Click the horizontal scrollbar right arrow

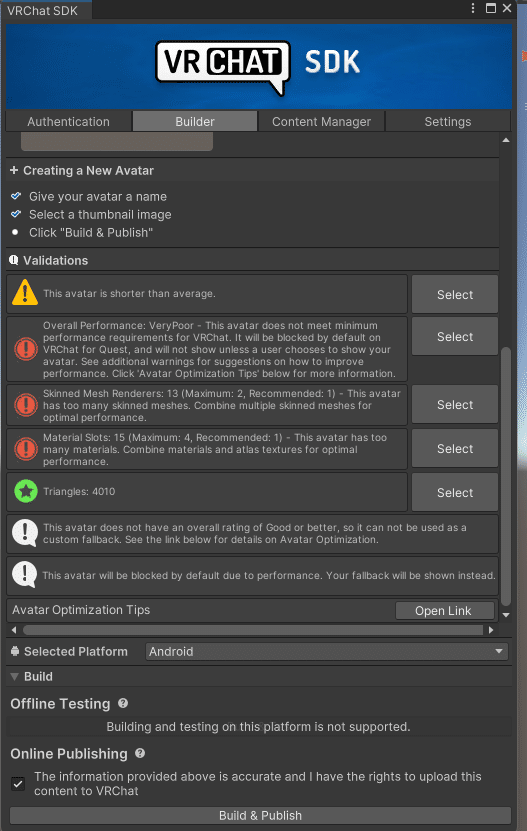(x=491, y=630)
